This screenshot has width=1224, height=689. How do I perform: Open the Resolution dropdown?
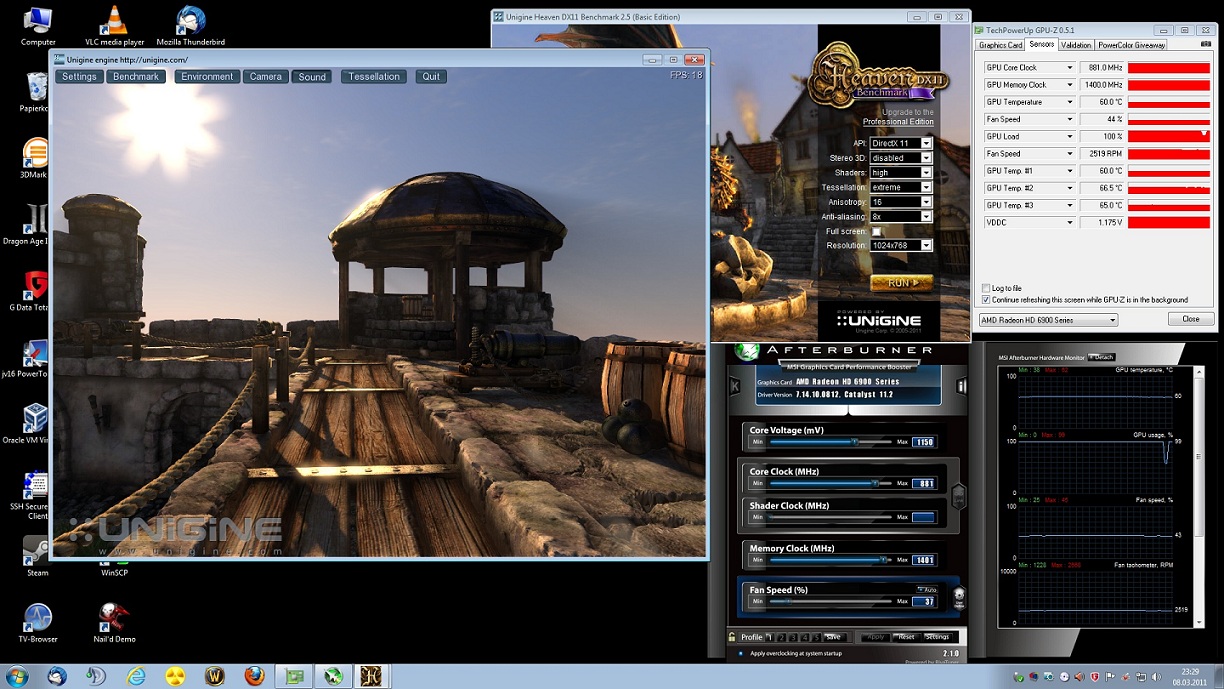[x=901, y=245]
